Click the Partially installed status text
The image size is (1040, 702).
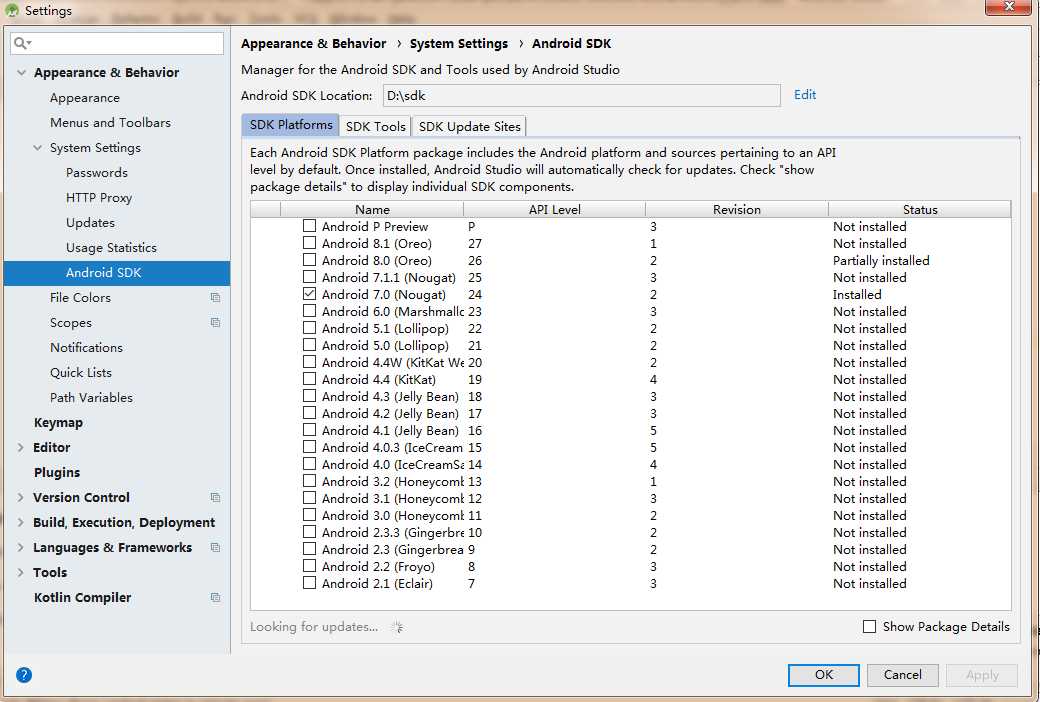(x=881, y=260)
